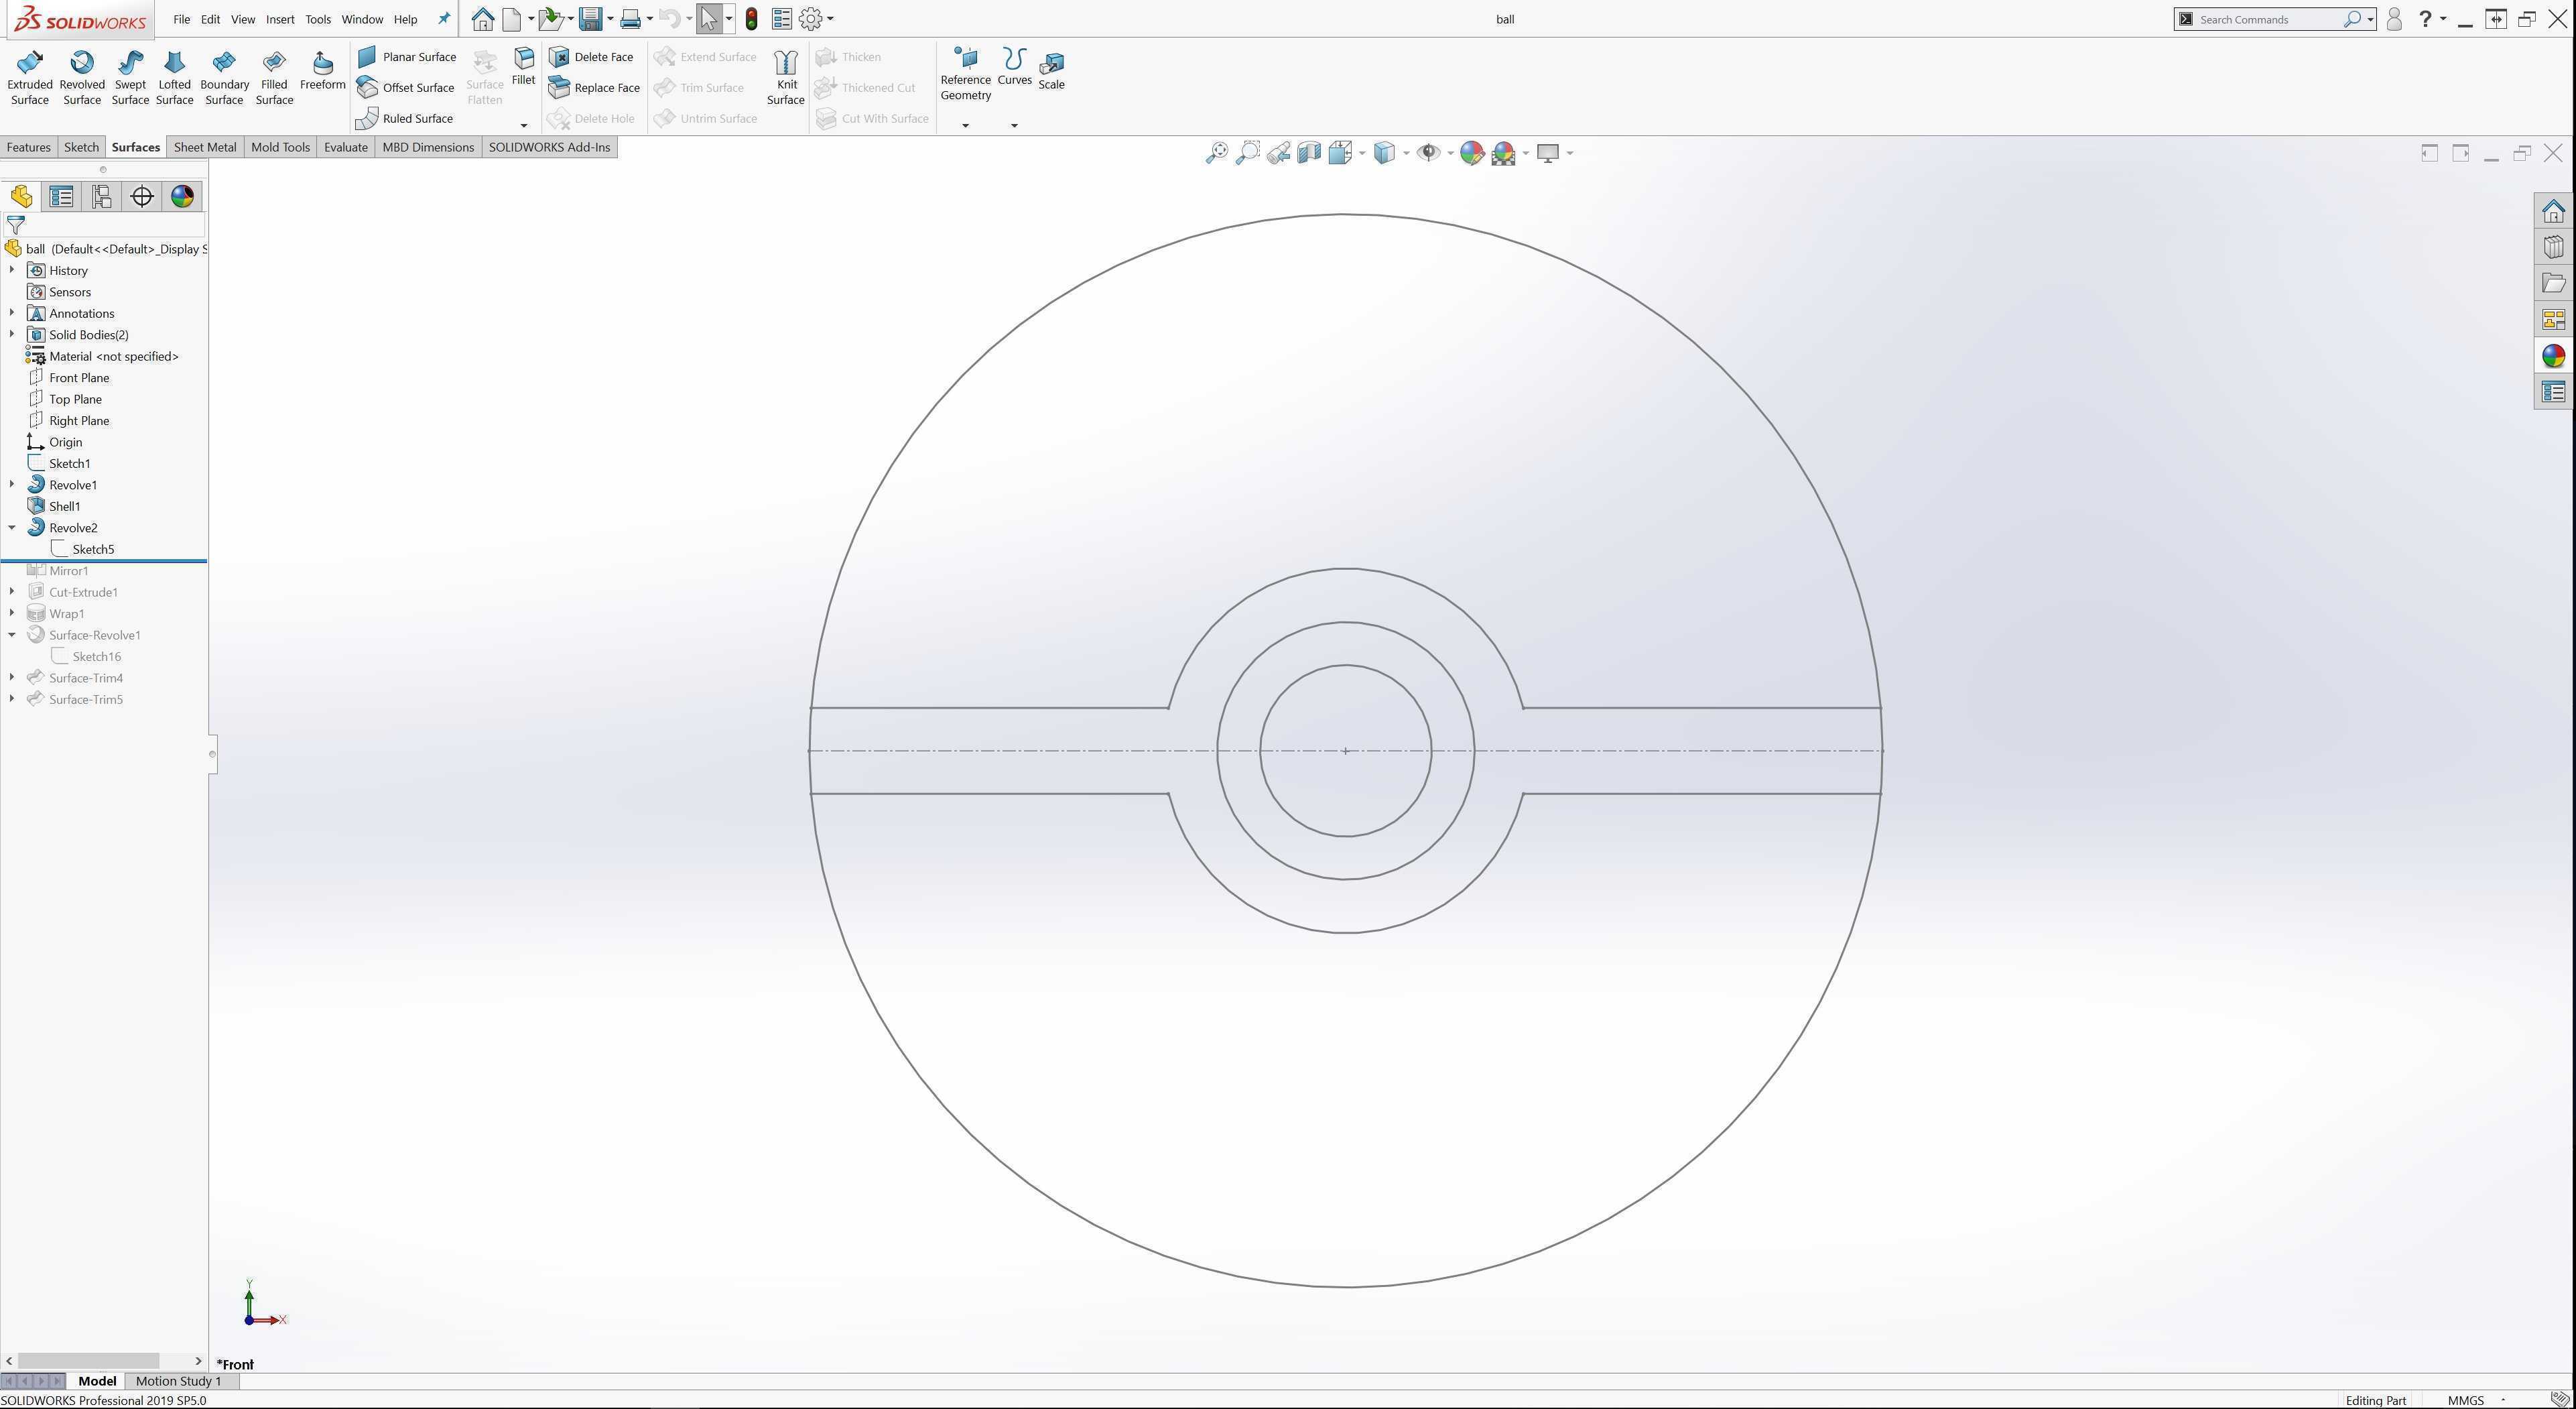
Task: Pin the menu bar with pushpin
Action: [x=444, y=19]
